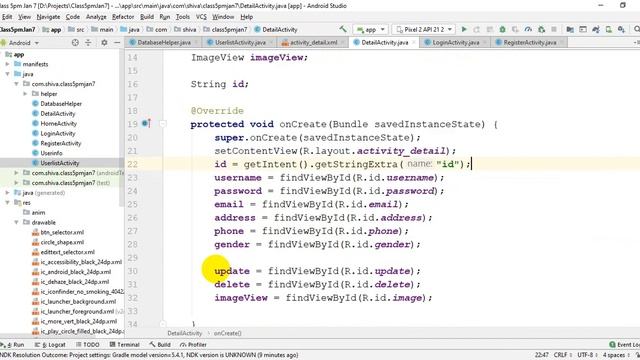Image resolution: width=640 pixels, height=360 pixels.
Task: Open the Pixel 2 API 21 device dropdown
Action: pyautogui.click(x=424, y=29)
